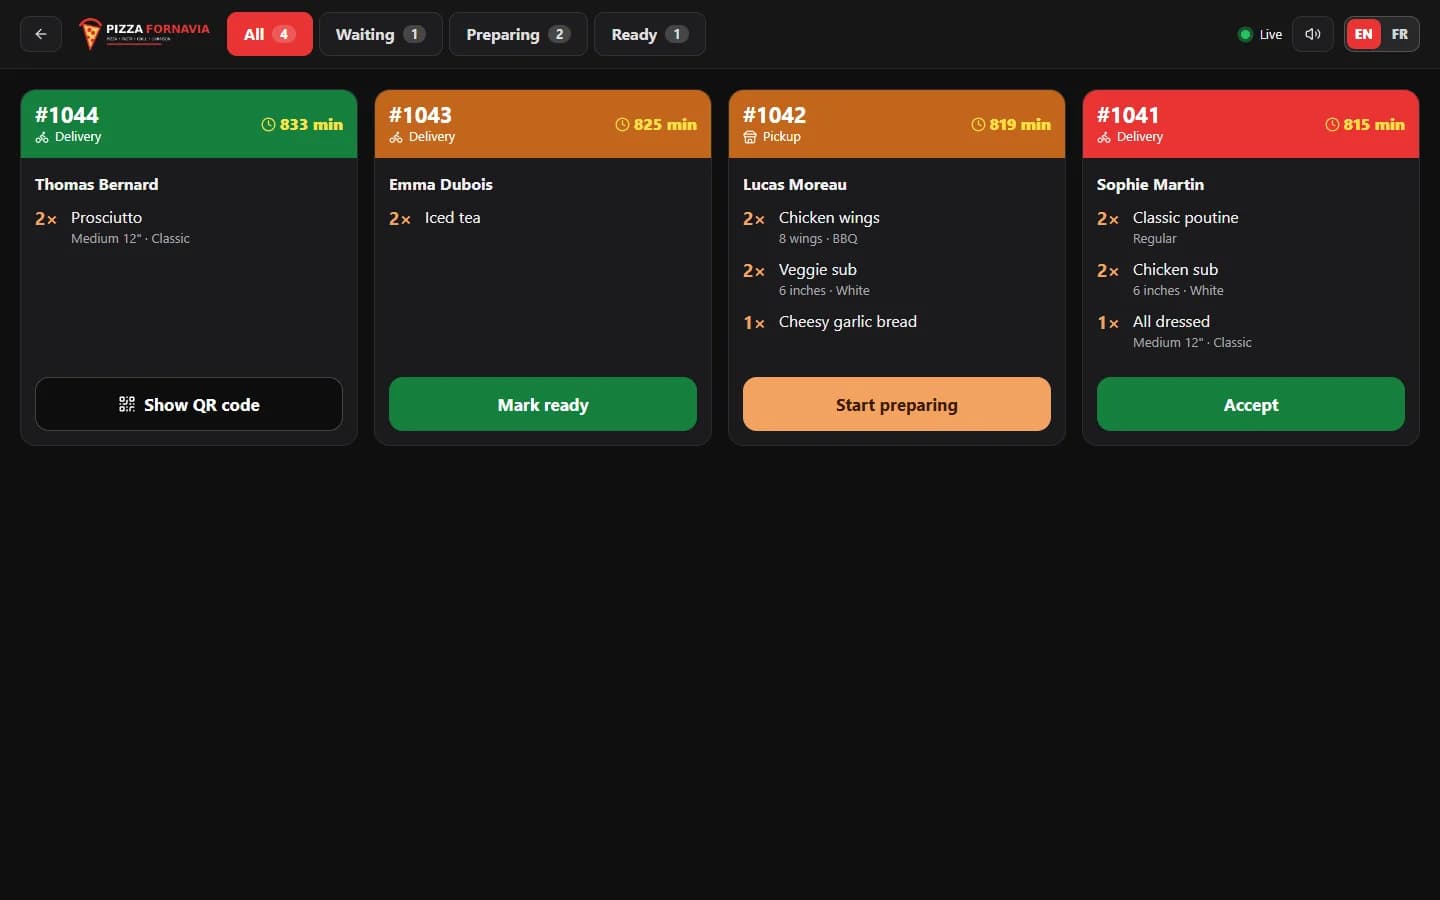Click the delivery bike icon on #1041
Viewport: 1440px width, 900px height.
1104,137
